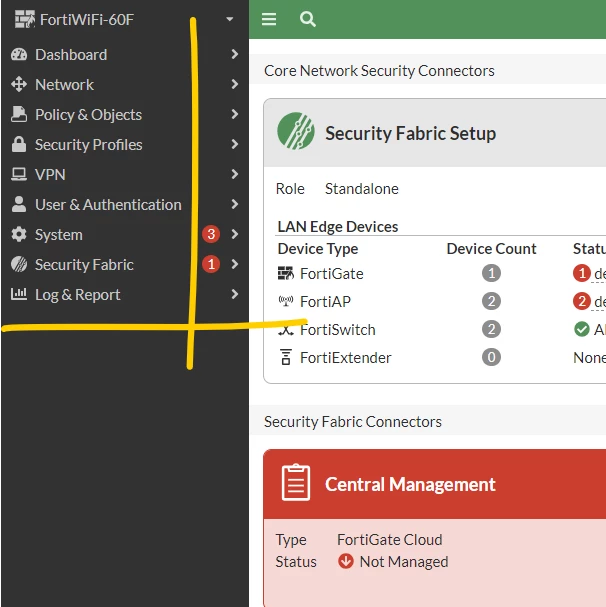Click the Network arrows icon
The width and height of the screenshot is (606, 607).
pos(19,84)
